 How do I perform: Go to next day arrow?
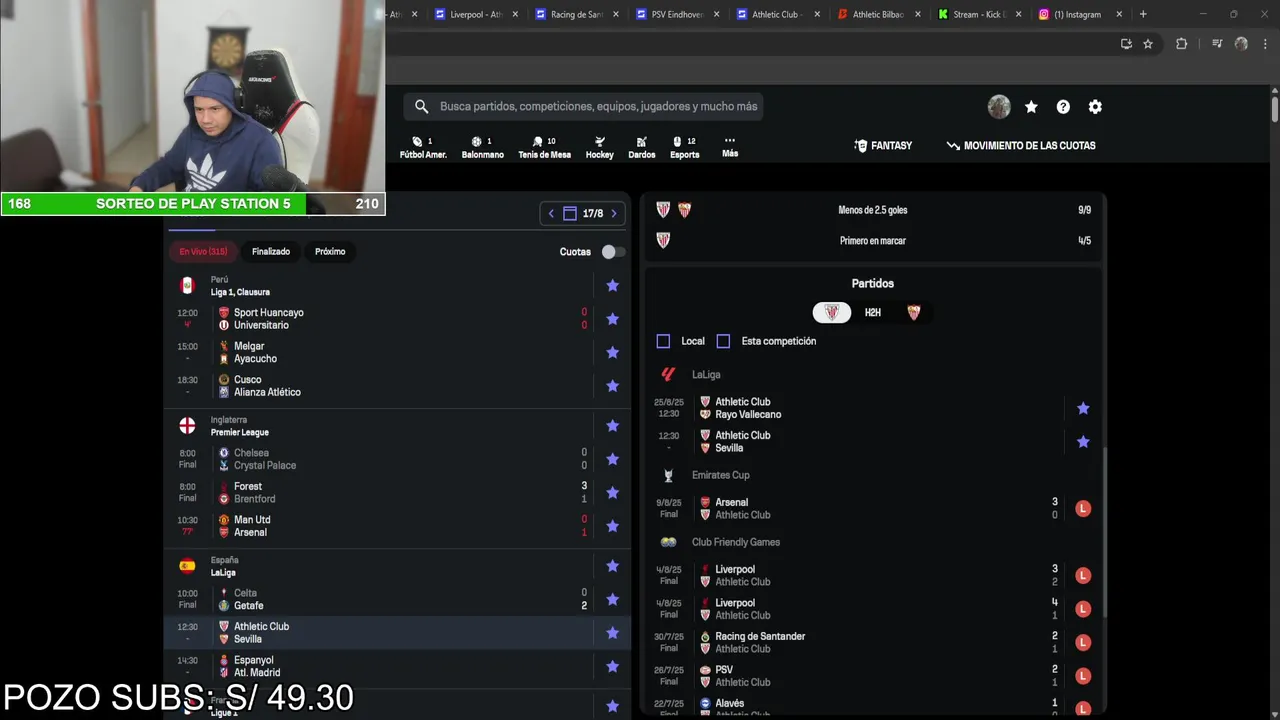coord(614,214)
